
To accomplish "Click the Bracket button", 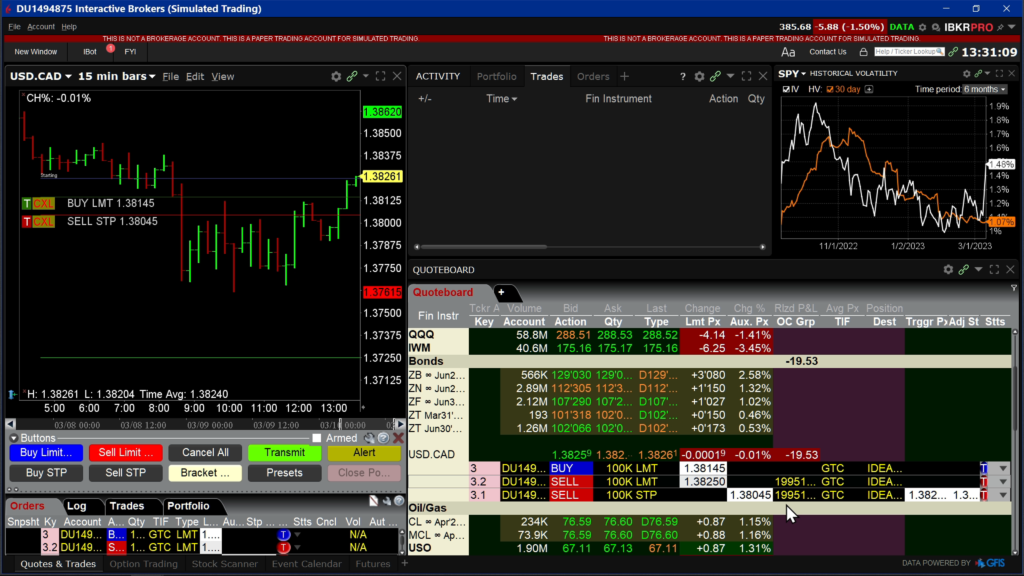I will point(205,473).
